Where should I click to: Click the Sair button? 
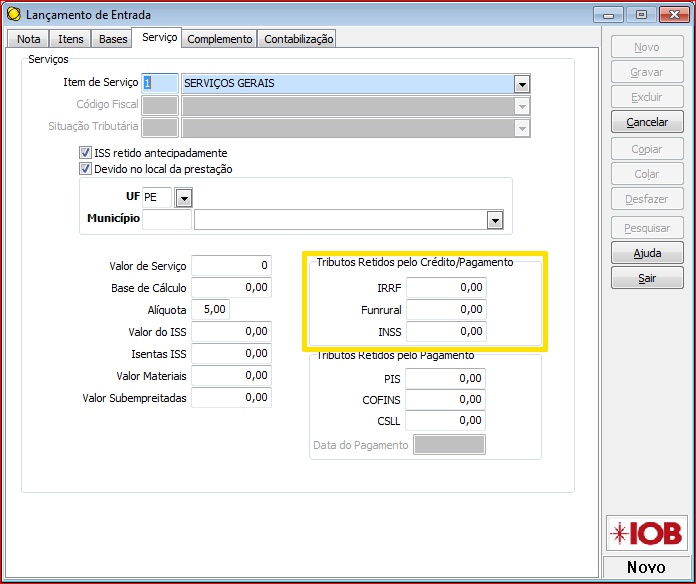point(647,278)
